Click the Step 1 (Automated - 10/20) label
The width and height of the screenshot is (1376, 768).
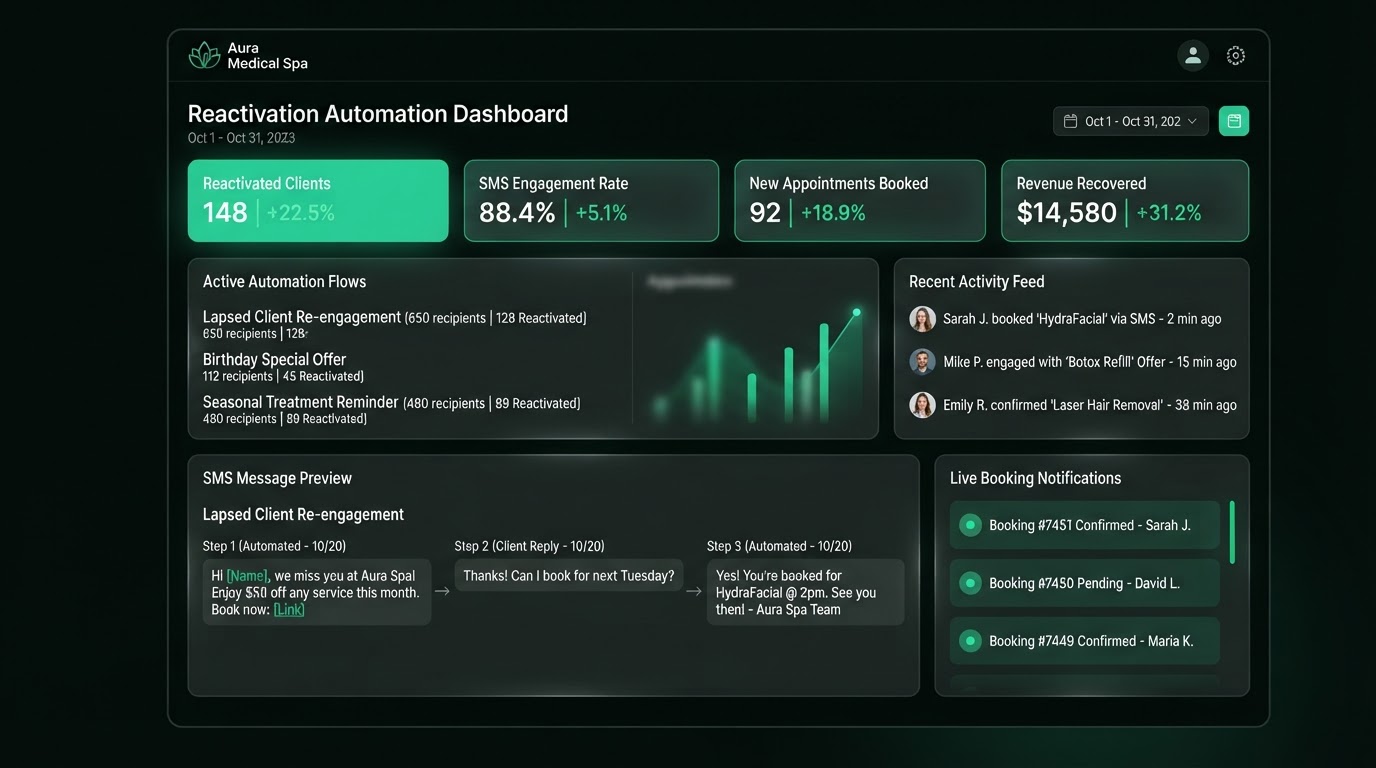tap(275, 546)
